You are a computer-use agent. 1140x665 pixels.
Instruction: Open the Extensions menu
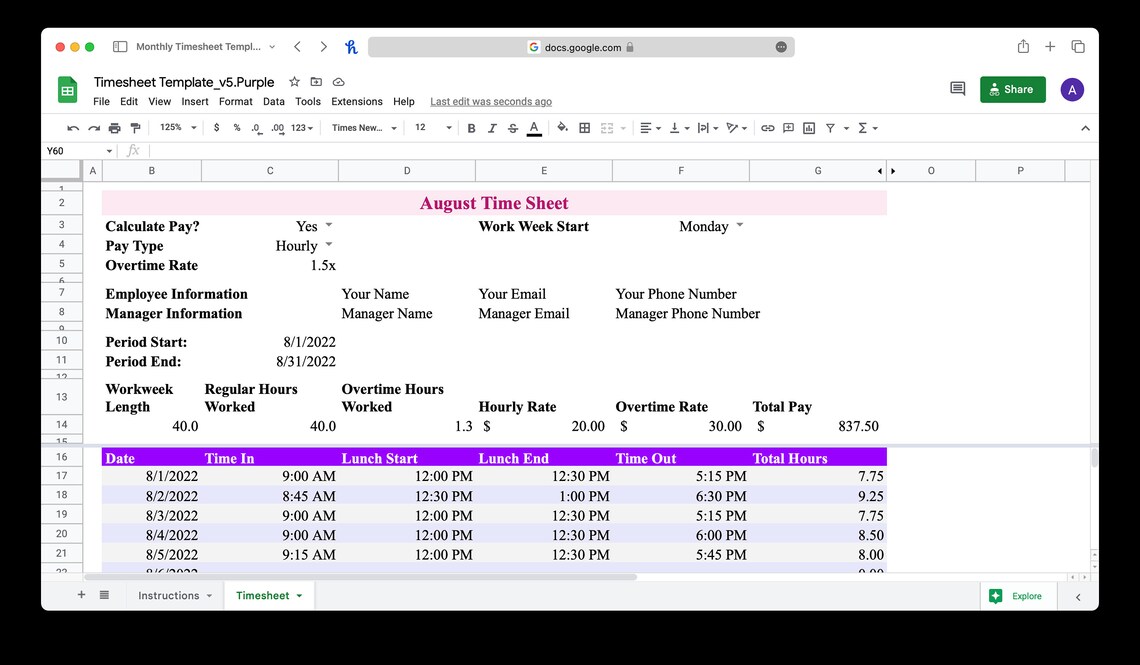tap(356, 101)
